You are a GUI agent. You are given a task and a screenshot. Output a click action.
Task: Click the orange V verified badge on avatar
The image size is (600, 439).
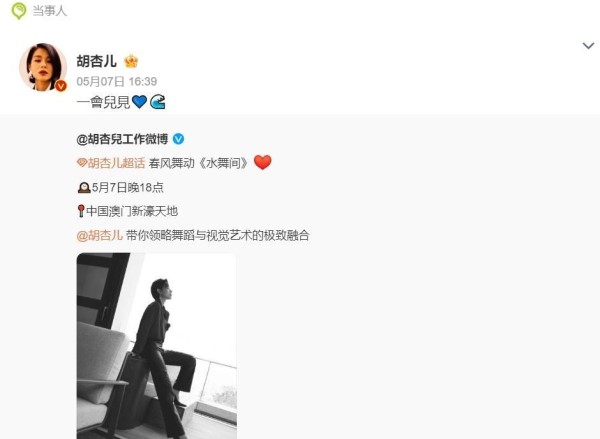(60, 86)
